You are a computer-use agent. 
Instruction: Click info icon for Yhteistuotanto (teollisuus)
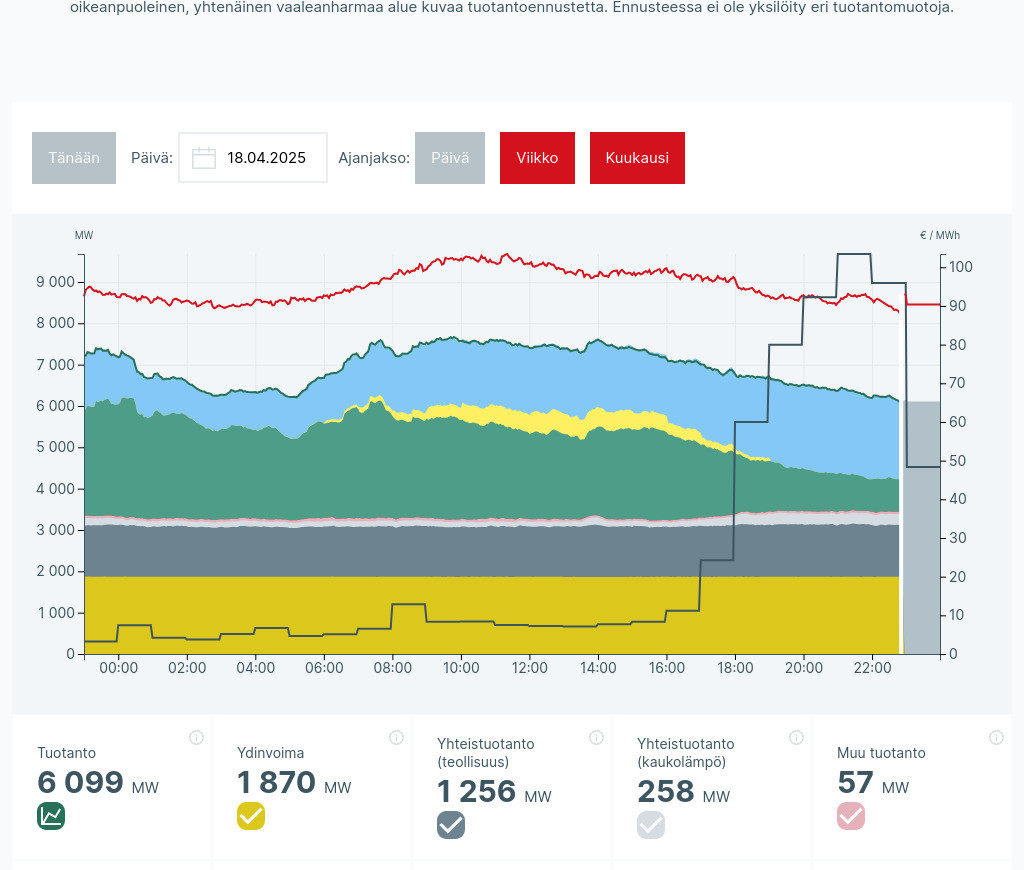click(596, 738)
